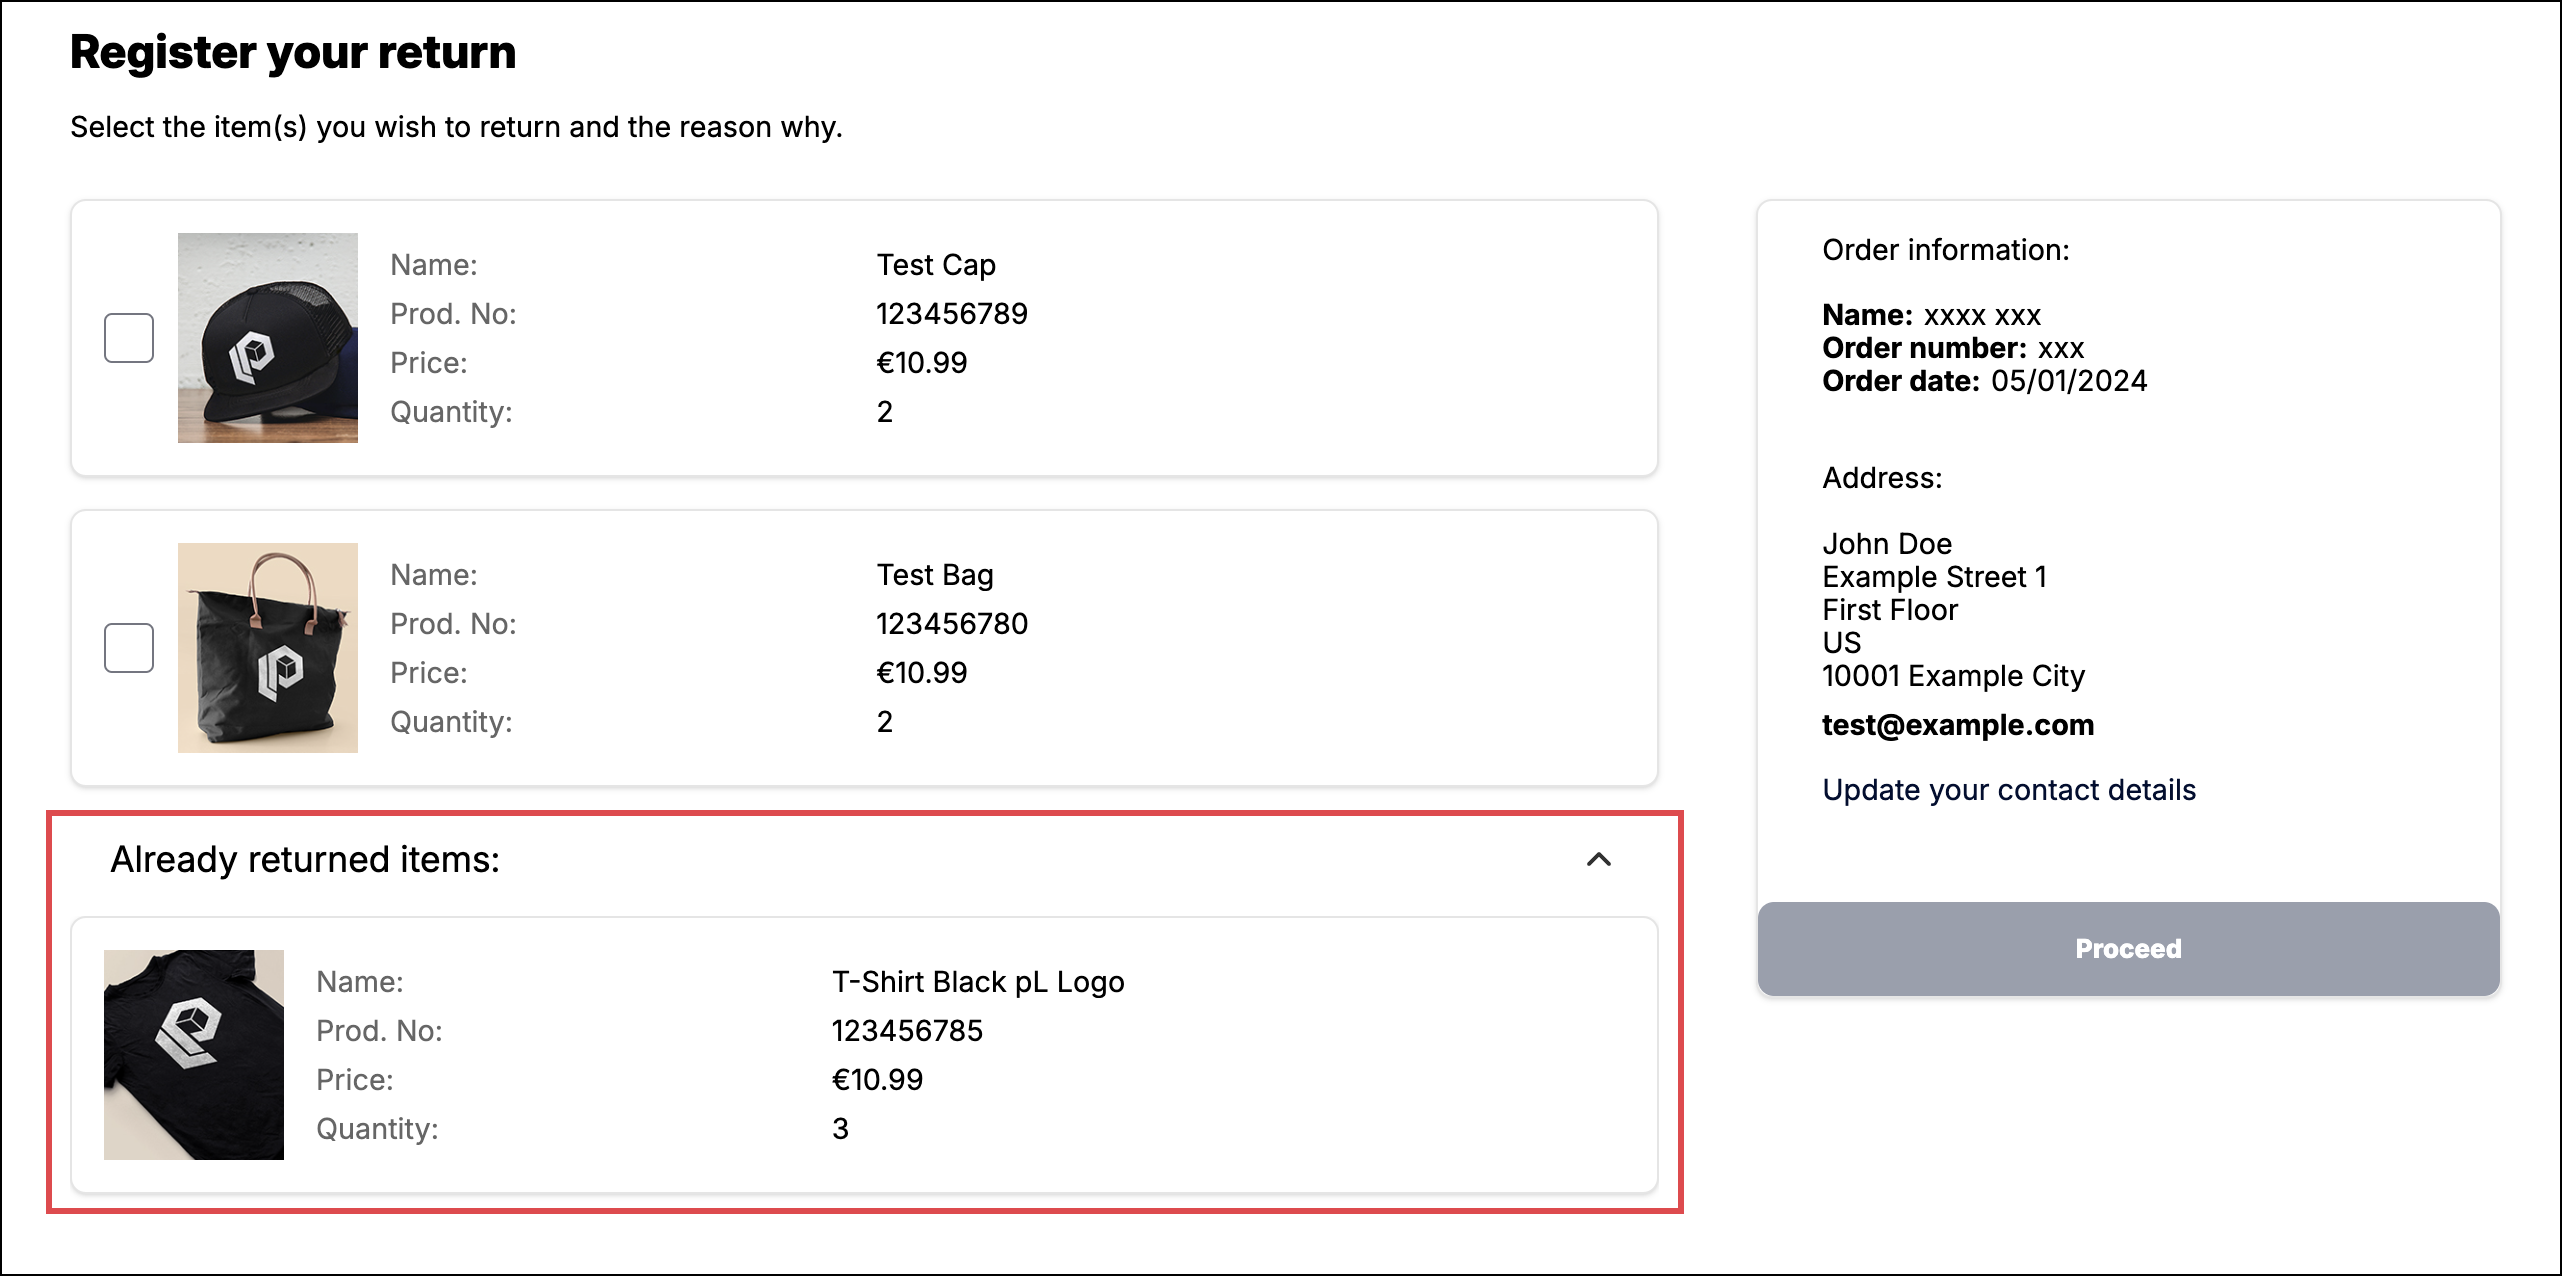Click the Test Bag product image
Image resolution: width=2562 pixels, height=1276 pixels.
[268, 648]
